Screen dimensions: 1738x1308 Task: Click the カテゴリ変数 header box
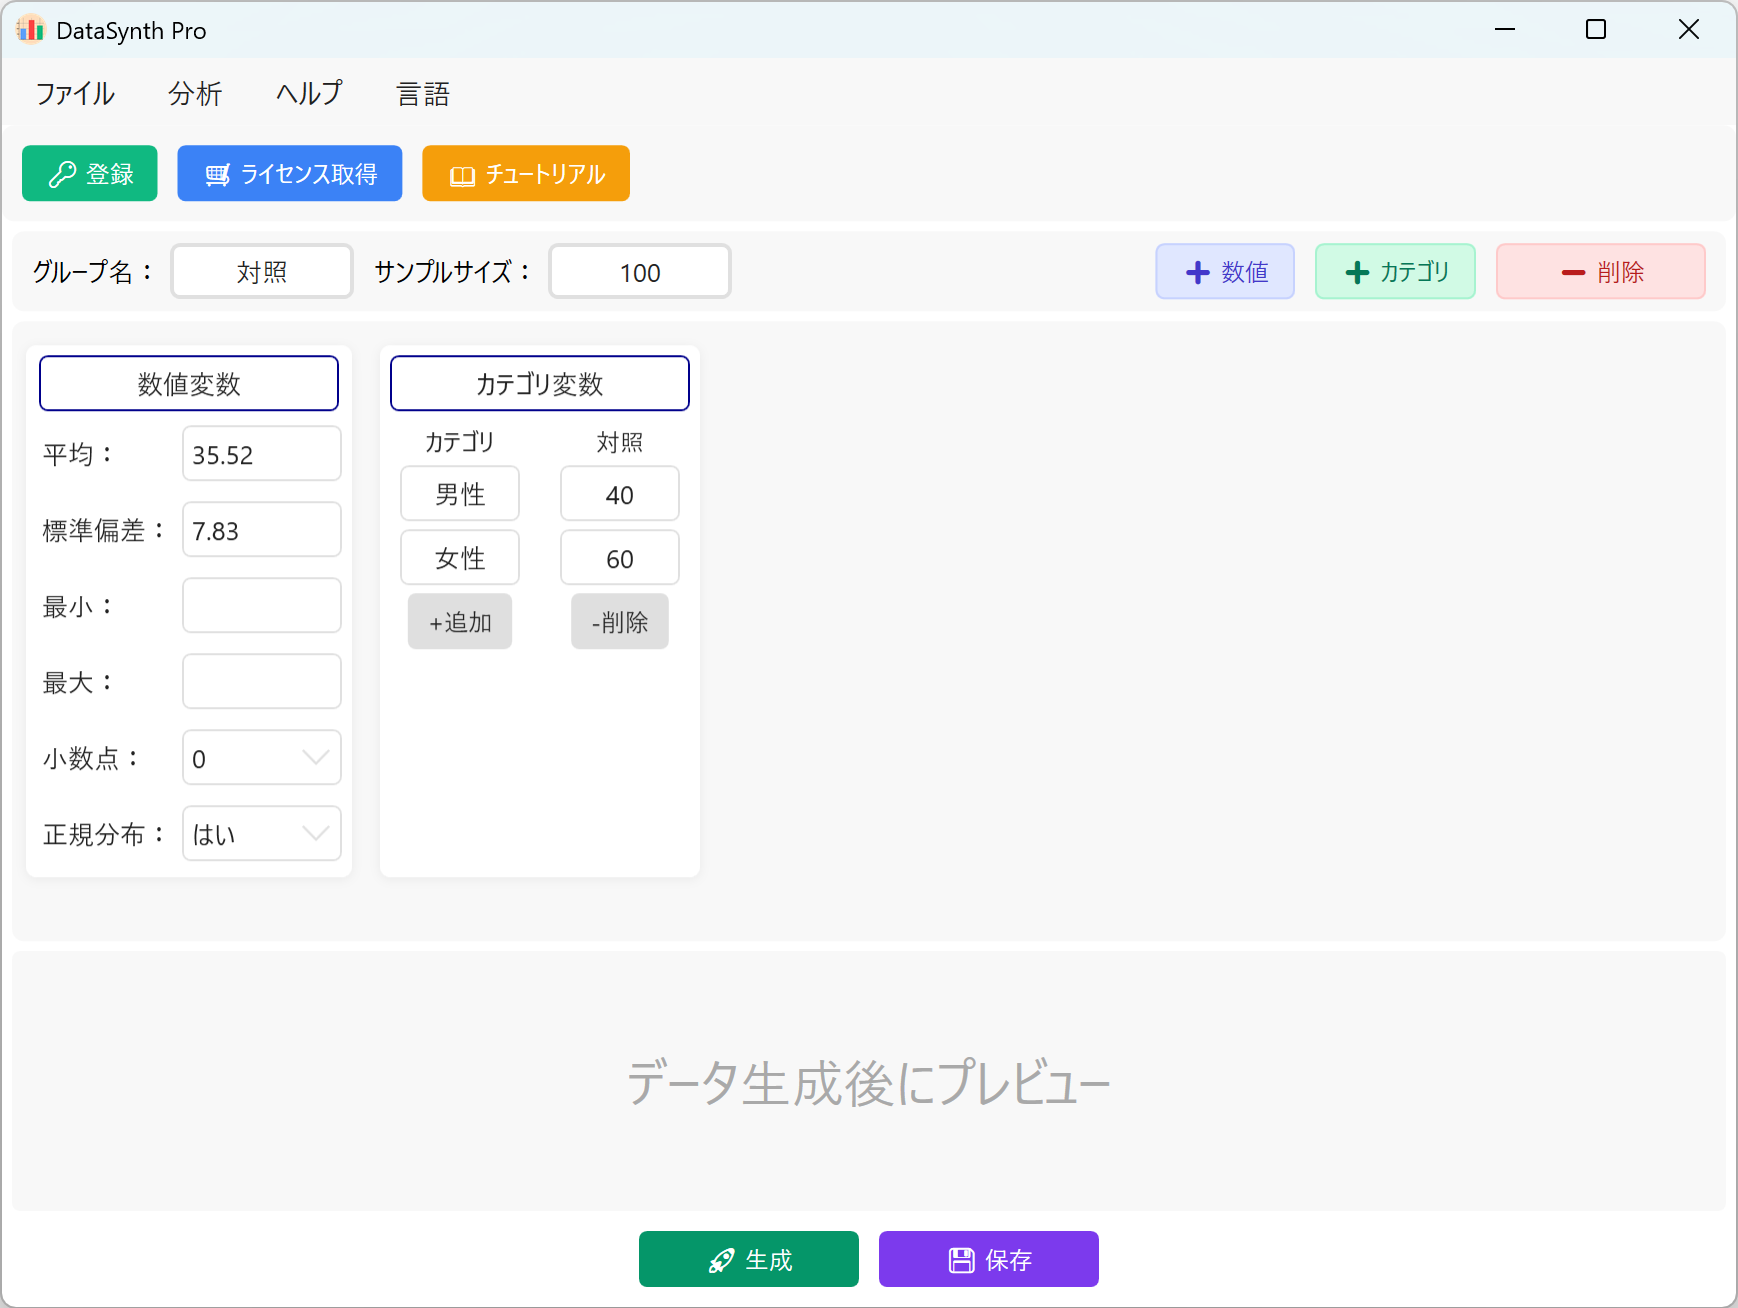[540, 384]
